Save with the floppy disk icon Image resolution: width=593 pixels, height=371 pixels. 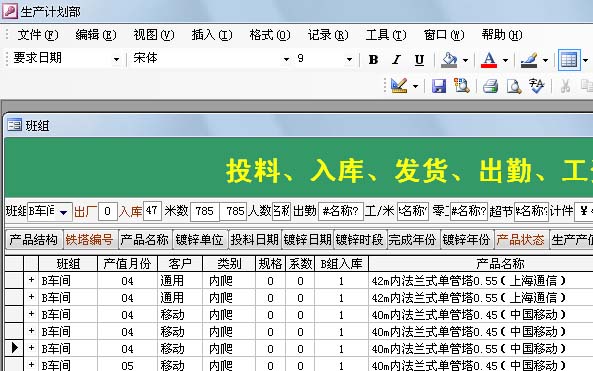(x=439, y=86)
